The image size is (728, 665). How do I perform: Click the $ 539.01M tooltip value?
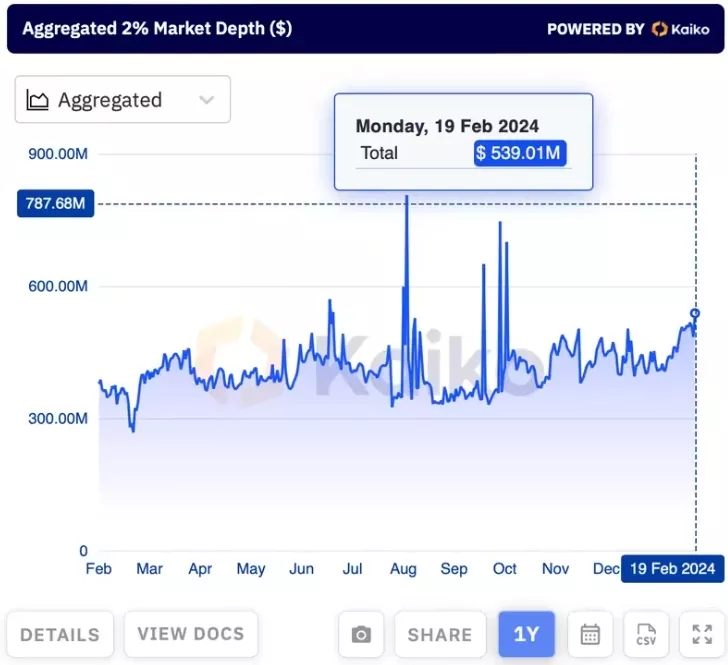pos(520,153)
